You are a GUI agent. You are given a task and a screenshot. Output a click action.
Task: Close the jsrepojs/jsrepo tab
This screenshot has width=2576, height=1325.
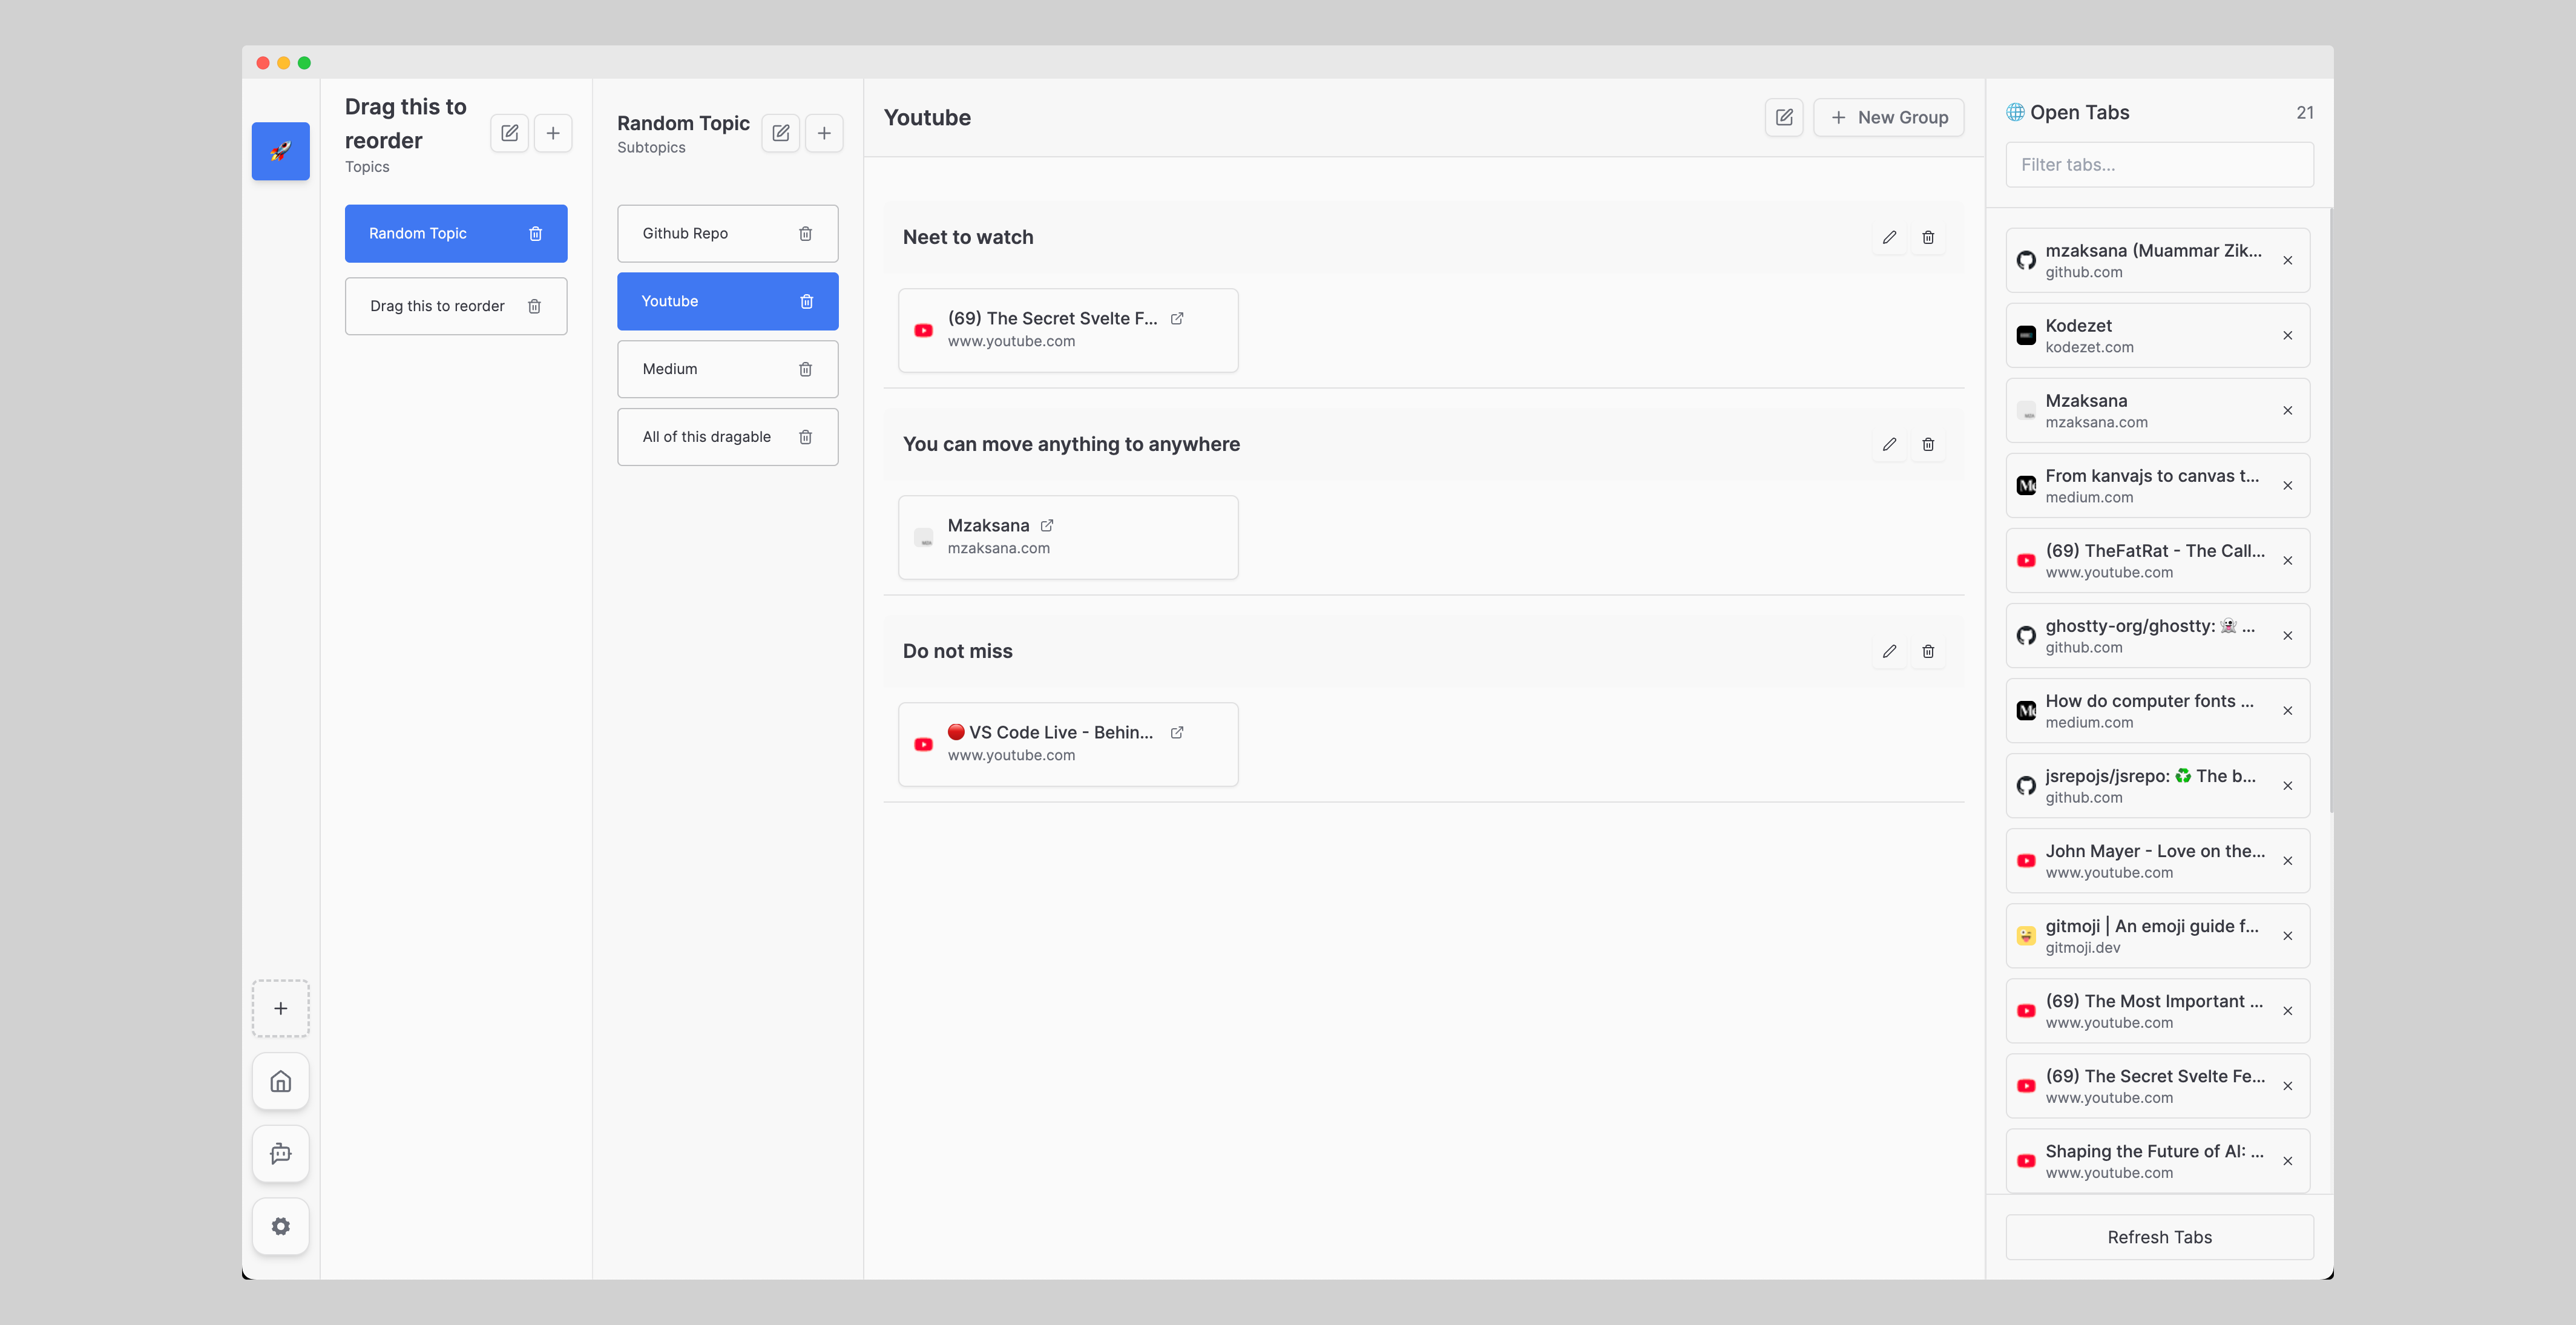pos(2287,785)
